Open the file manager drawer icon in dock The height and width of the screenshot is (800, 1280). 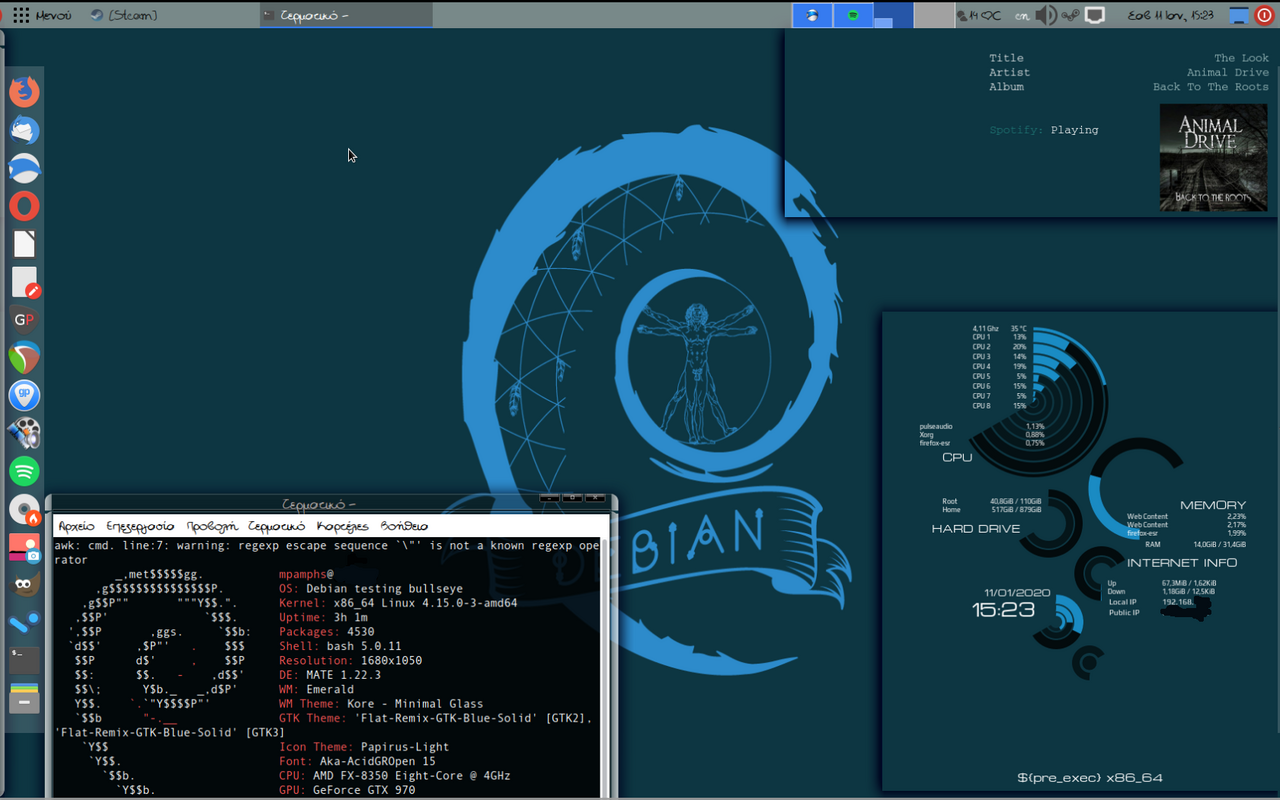point(24,697)
